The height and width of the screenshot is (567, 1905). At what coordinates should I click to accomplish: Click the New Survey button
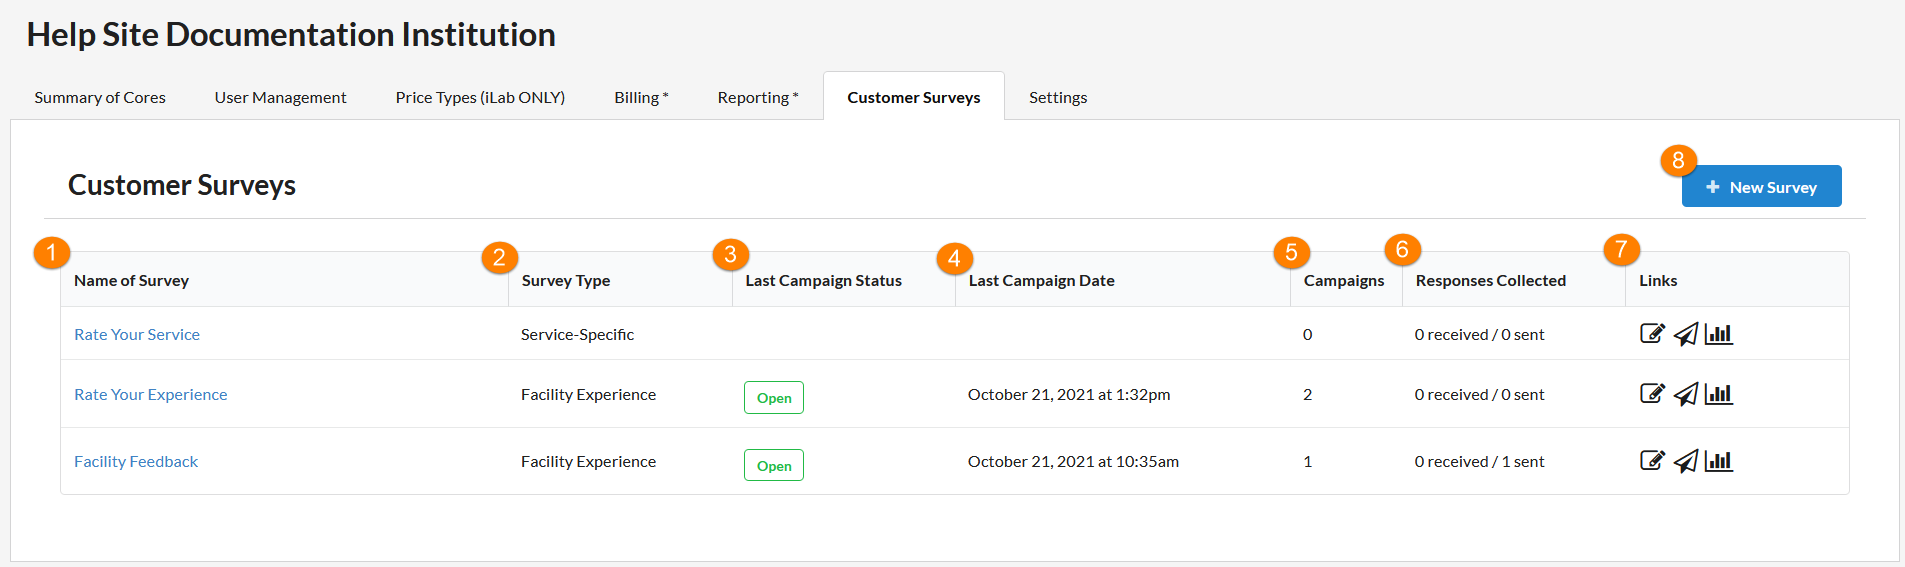click(1761, 187)
